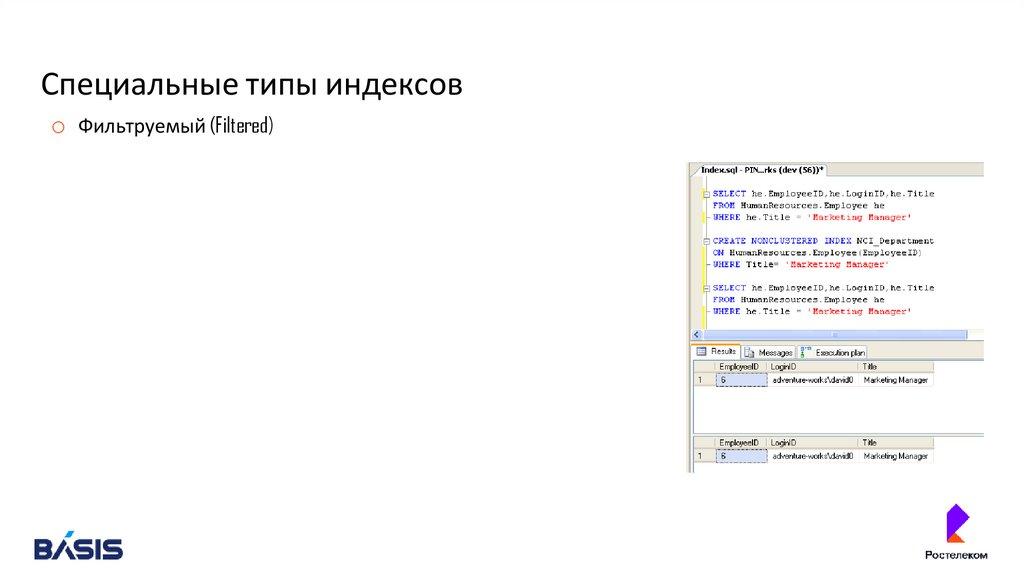Click LoginID column header in first grid
The width and height of the screenshot is (1024, 574).
click(x=813, y=368)
